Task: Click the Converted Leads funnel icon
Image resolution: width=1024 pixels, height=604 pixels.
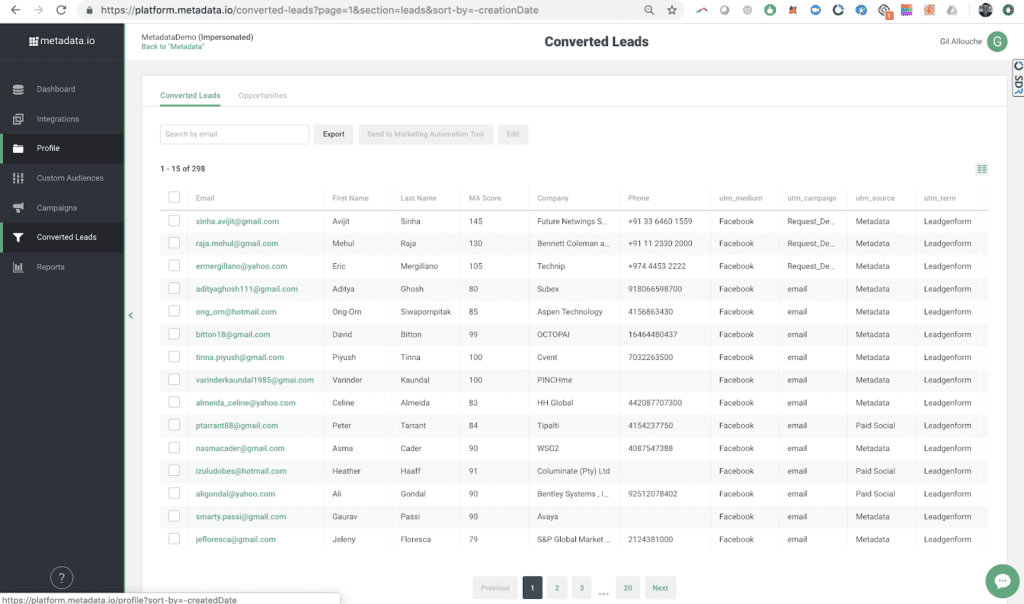Action: pyautogui.click(x=18, y=237)
